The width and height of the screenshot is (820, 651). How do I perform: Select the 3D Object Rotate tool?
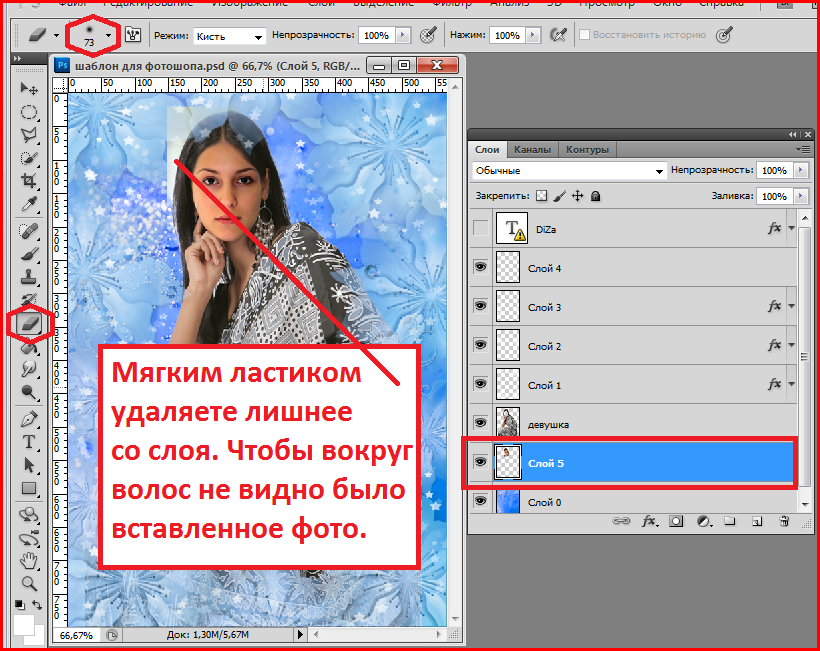29,515
